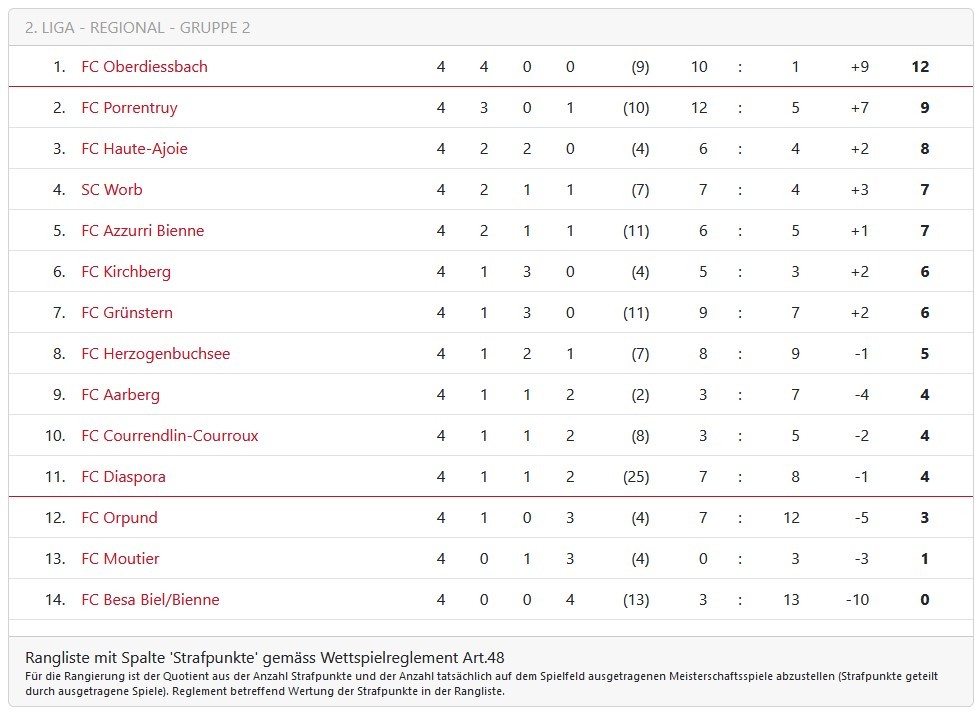Click on FC Kirchberg team link

click(126, 272)
